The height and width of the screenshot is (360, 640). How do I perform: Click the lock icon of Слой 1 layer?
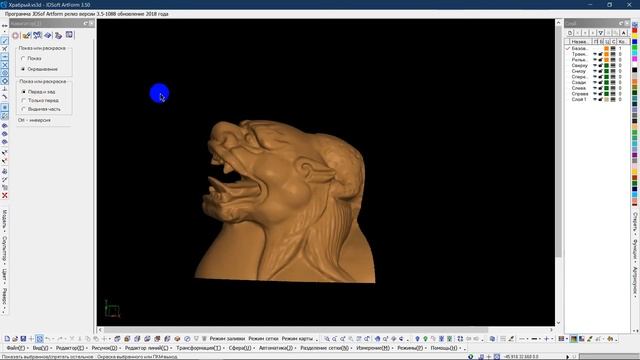pyautogui.click(x=600, y=100)
